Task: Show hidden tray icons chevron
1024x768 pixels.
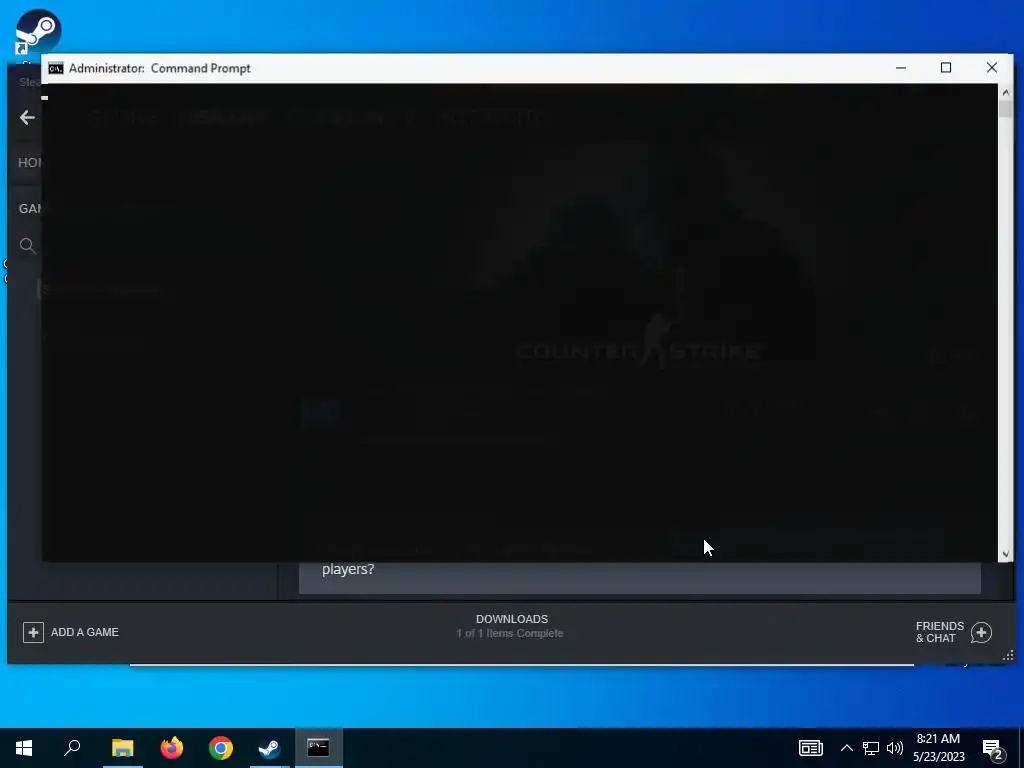Action: 846,748
